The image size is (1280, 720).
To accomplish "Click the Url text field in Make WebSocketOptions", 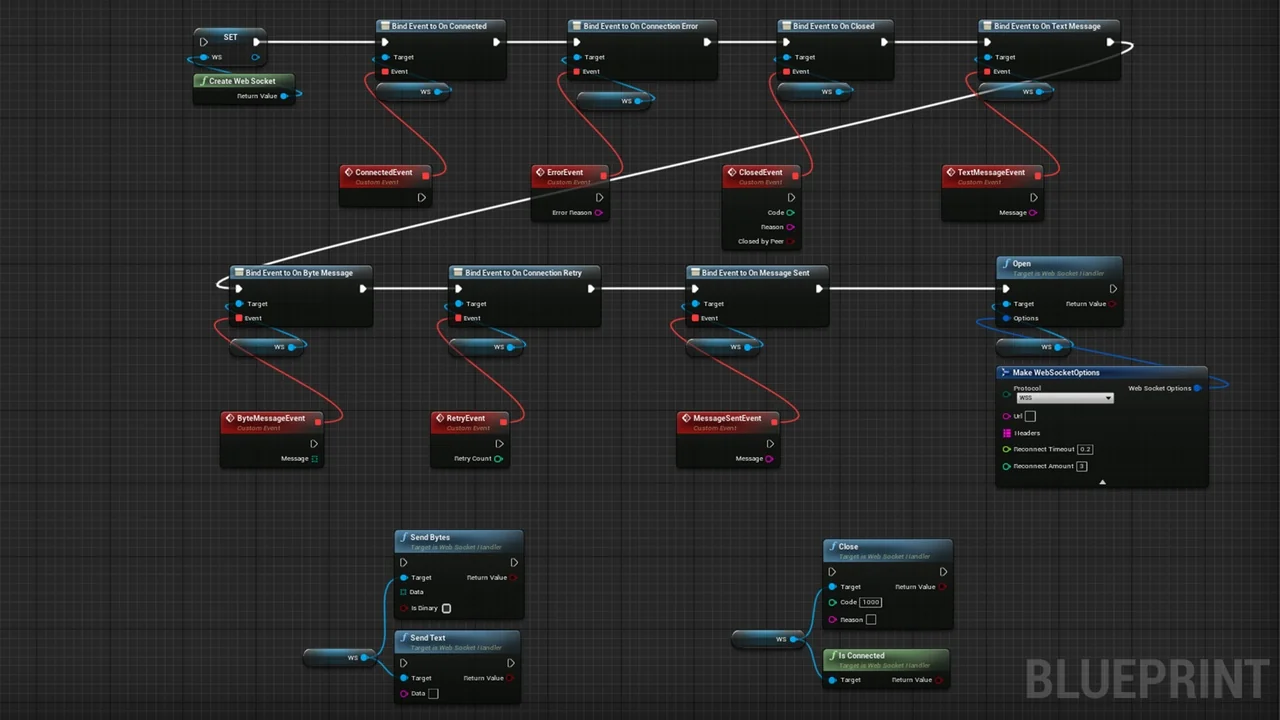I will 1030,416.
